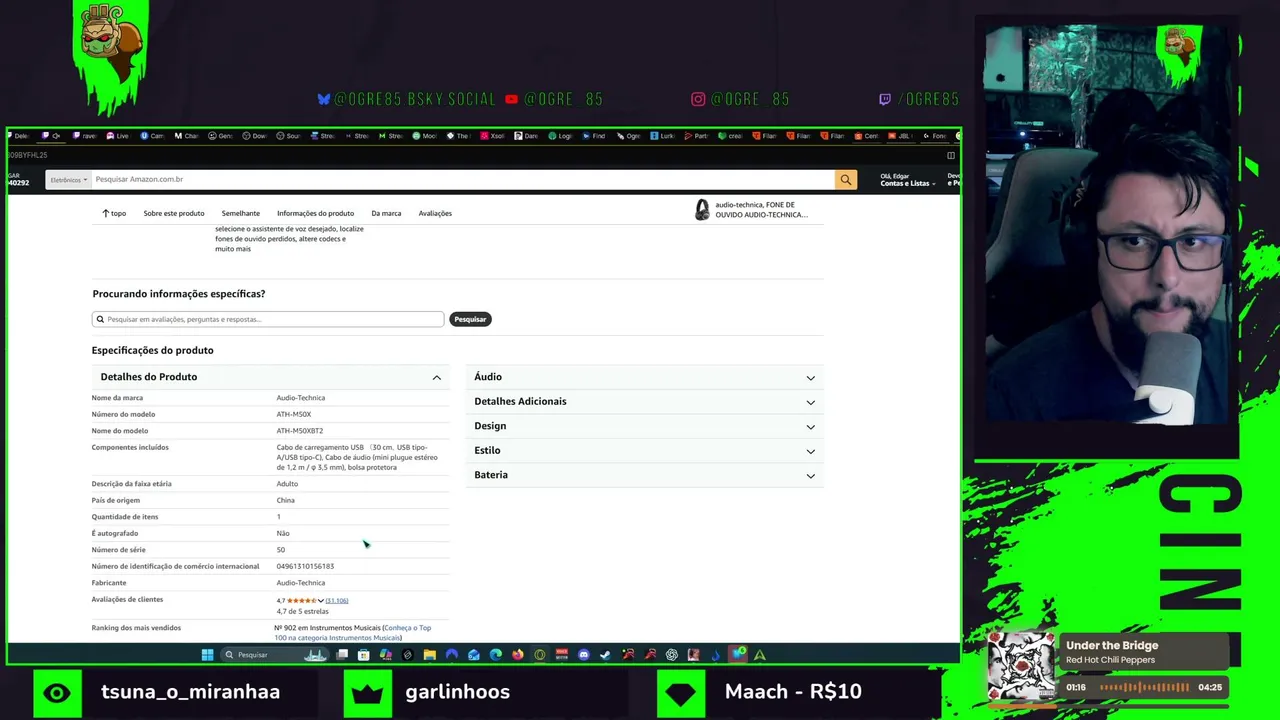1280x720 pixels.
Task: Click the Bluesky butterfly icon in the overlay
Action: click(324, 99)
